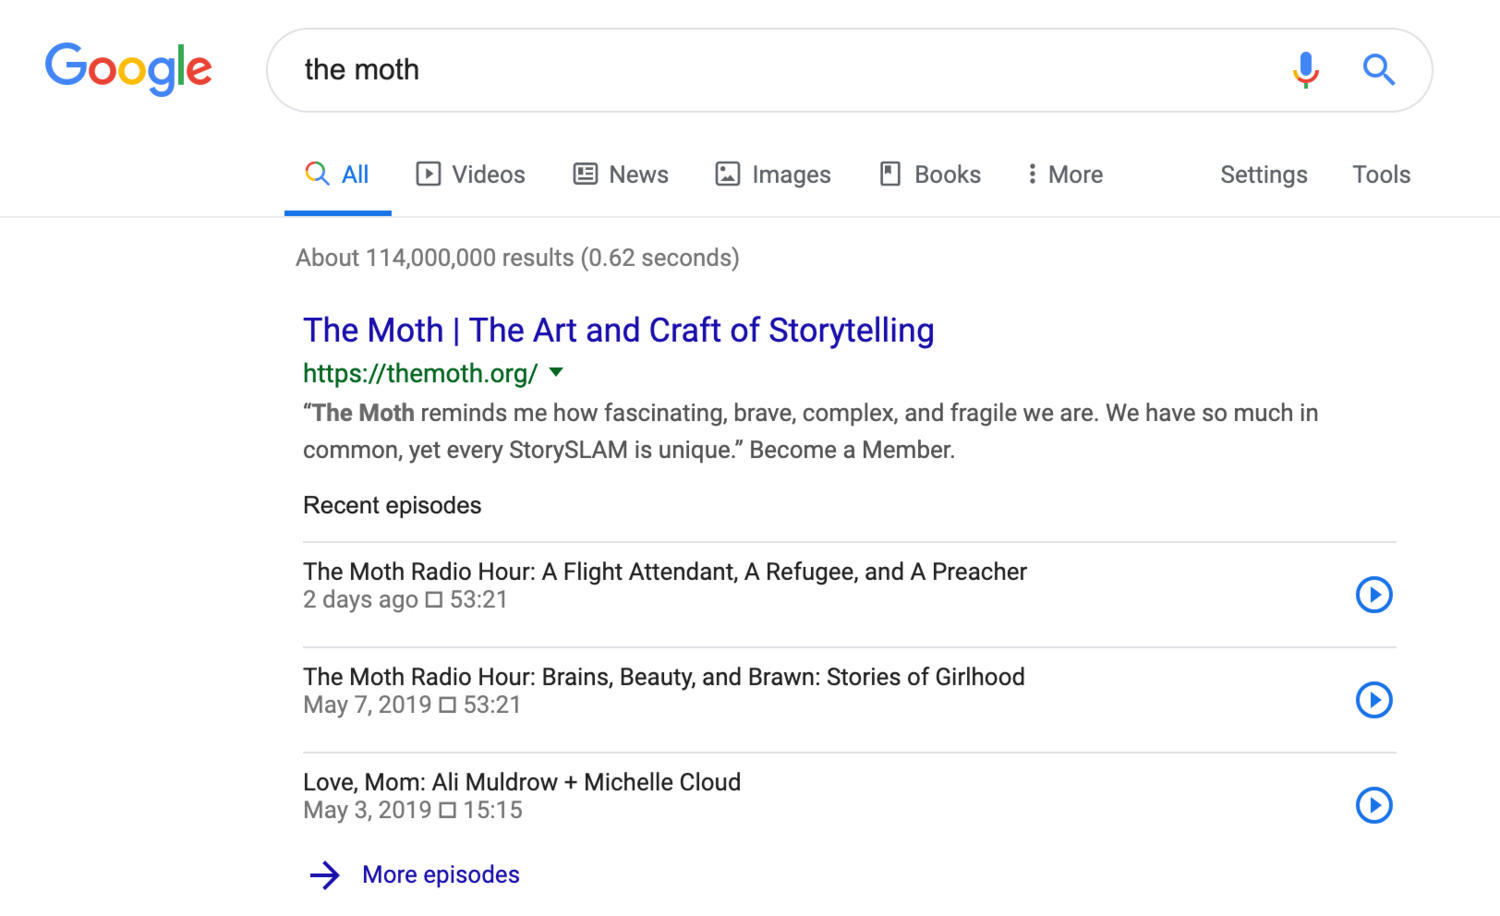Click the Google logo

[128, 68]
